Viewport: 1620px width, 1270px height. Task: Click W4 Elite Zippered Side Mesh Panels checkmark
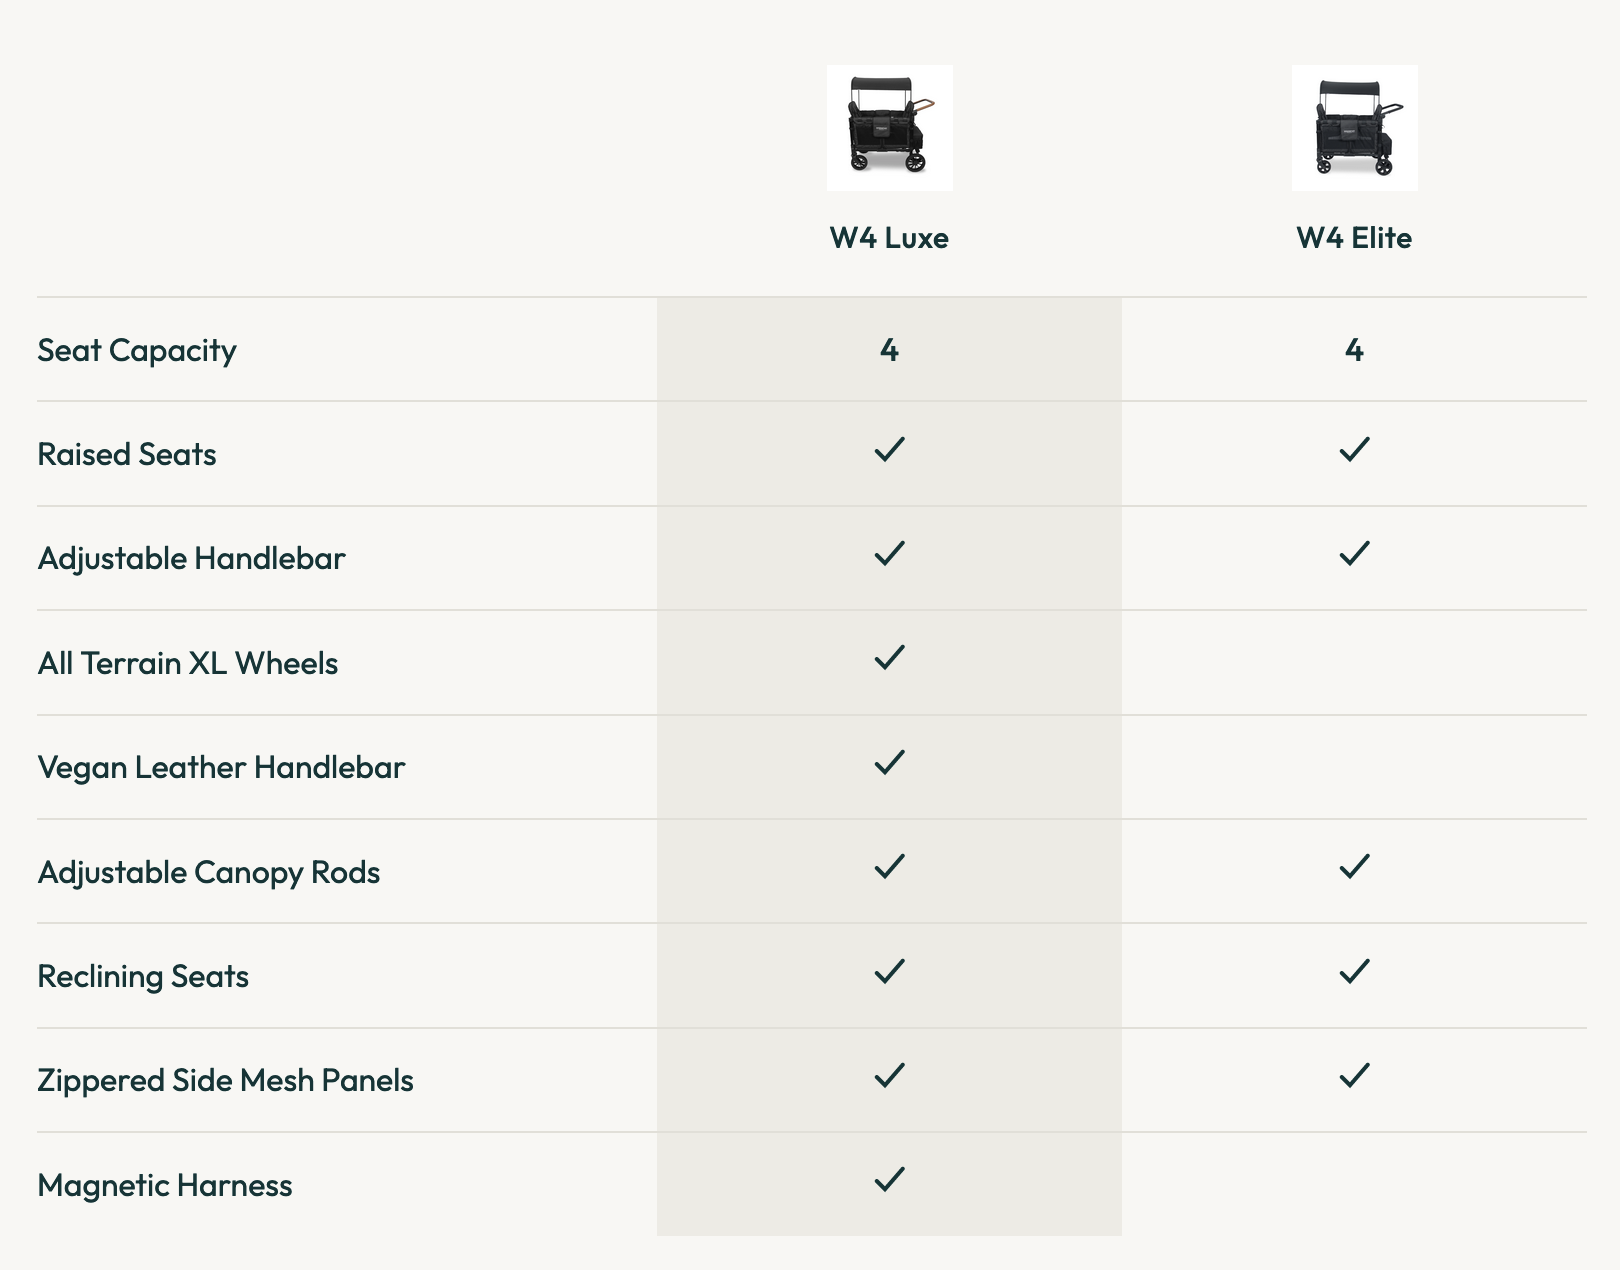pyautogui.click(x=1354, y=1075)
